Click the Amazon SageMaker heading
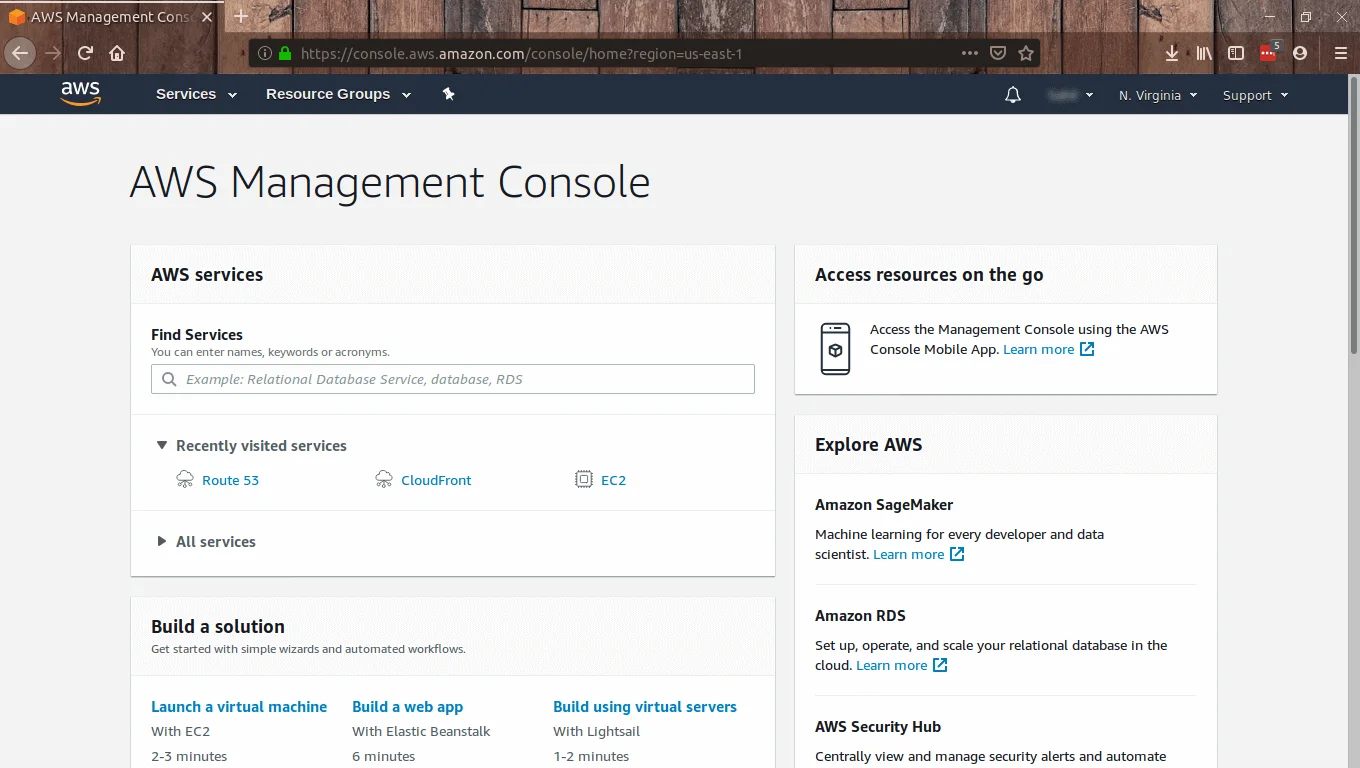This screenshot has width=1360, height=768. tap(884, 505)
